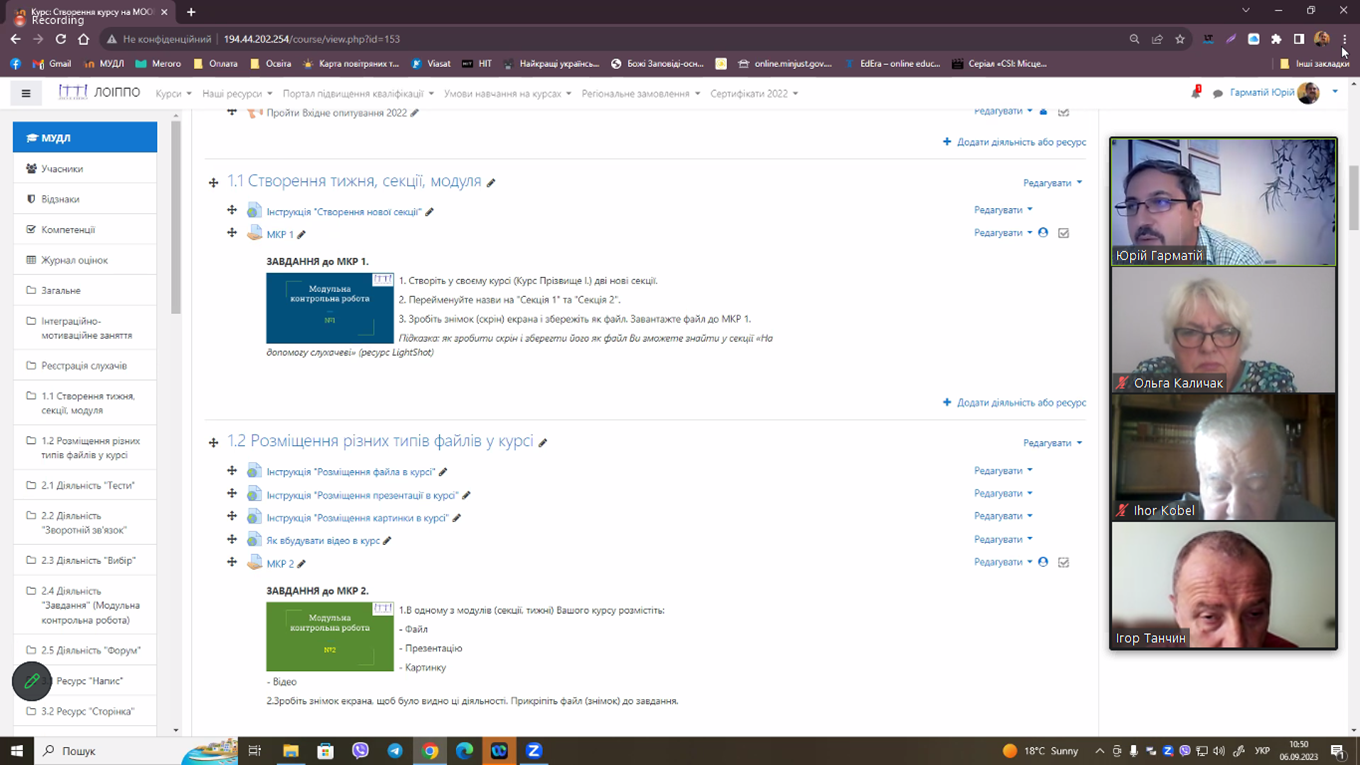Toggle completion checkbox for Вхідне опитування 2022
The width and height of the screenshot is (1360, 765).
[x=1063, y=112]
